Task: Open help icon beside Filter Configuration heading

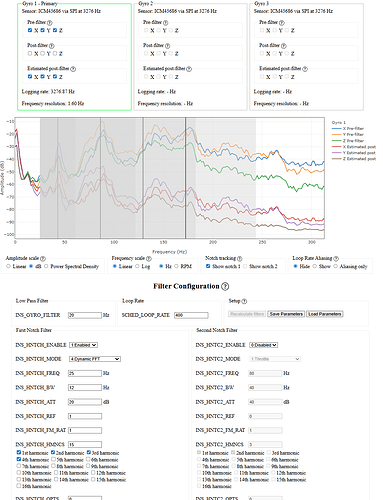Action: pyautogui.click(x=225, y=286)
